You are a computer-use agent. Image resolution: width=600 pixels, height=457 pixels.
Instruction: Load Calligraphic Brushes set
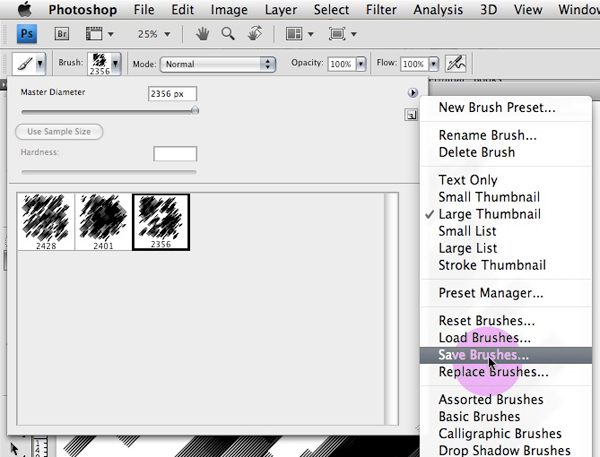tap(506, 434)
